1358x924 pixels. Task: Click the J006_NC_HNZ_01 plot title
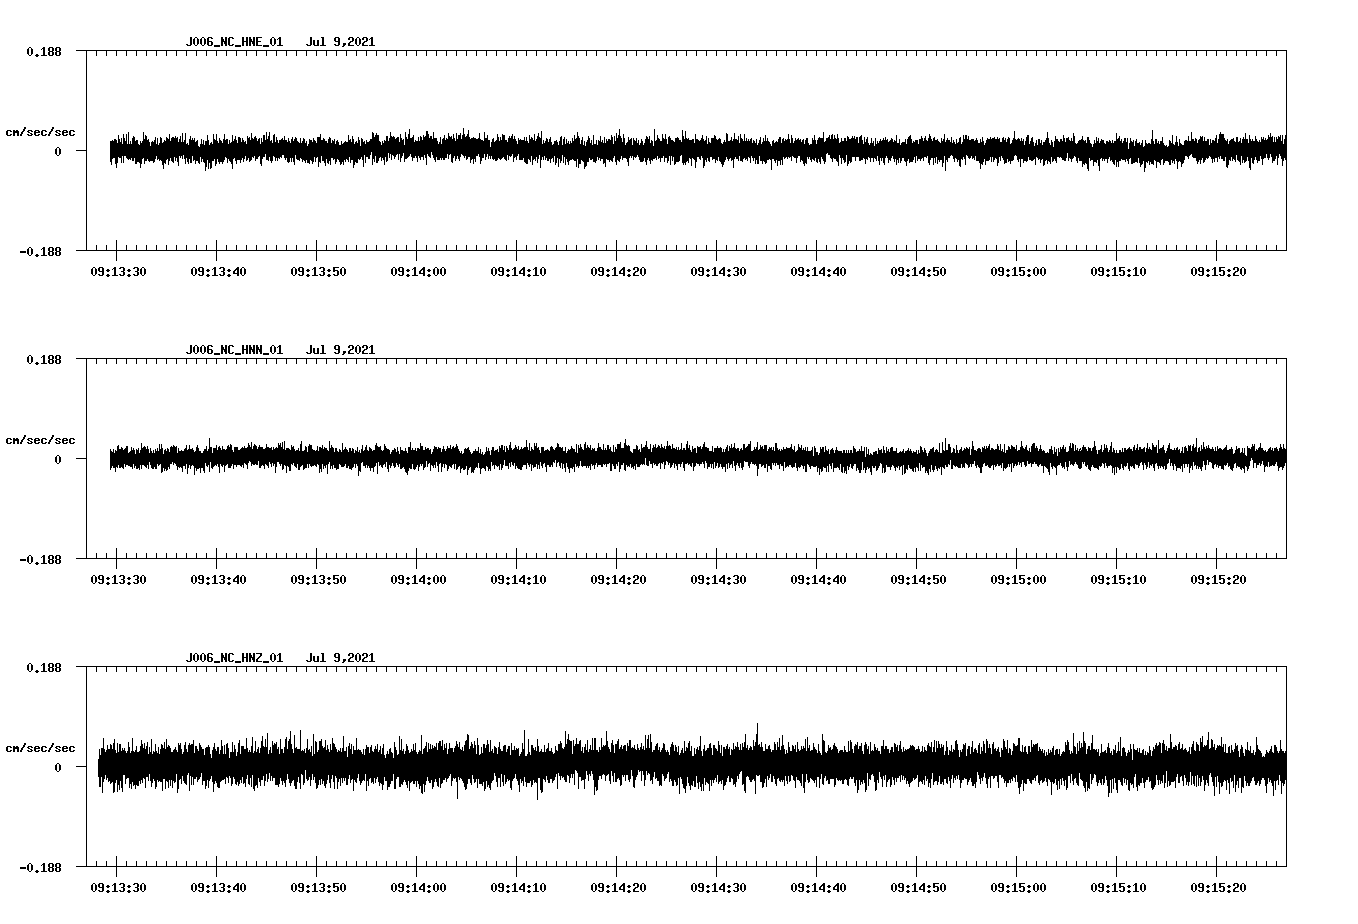coord(234,658)
